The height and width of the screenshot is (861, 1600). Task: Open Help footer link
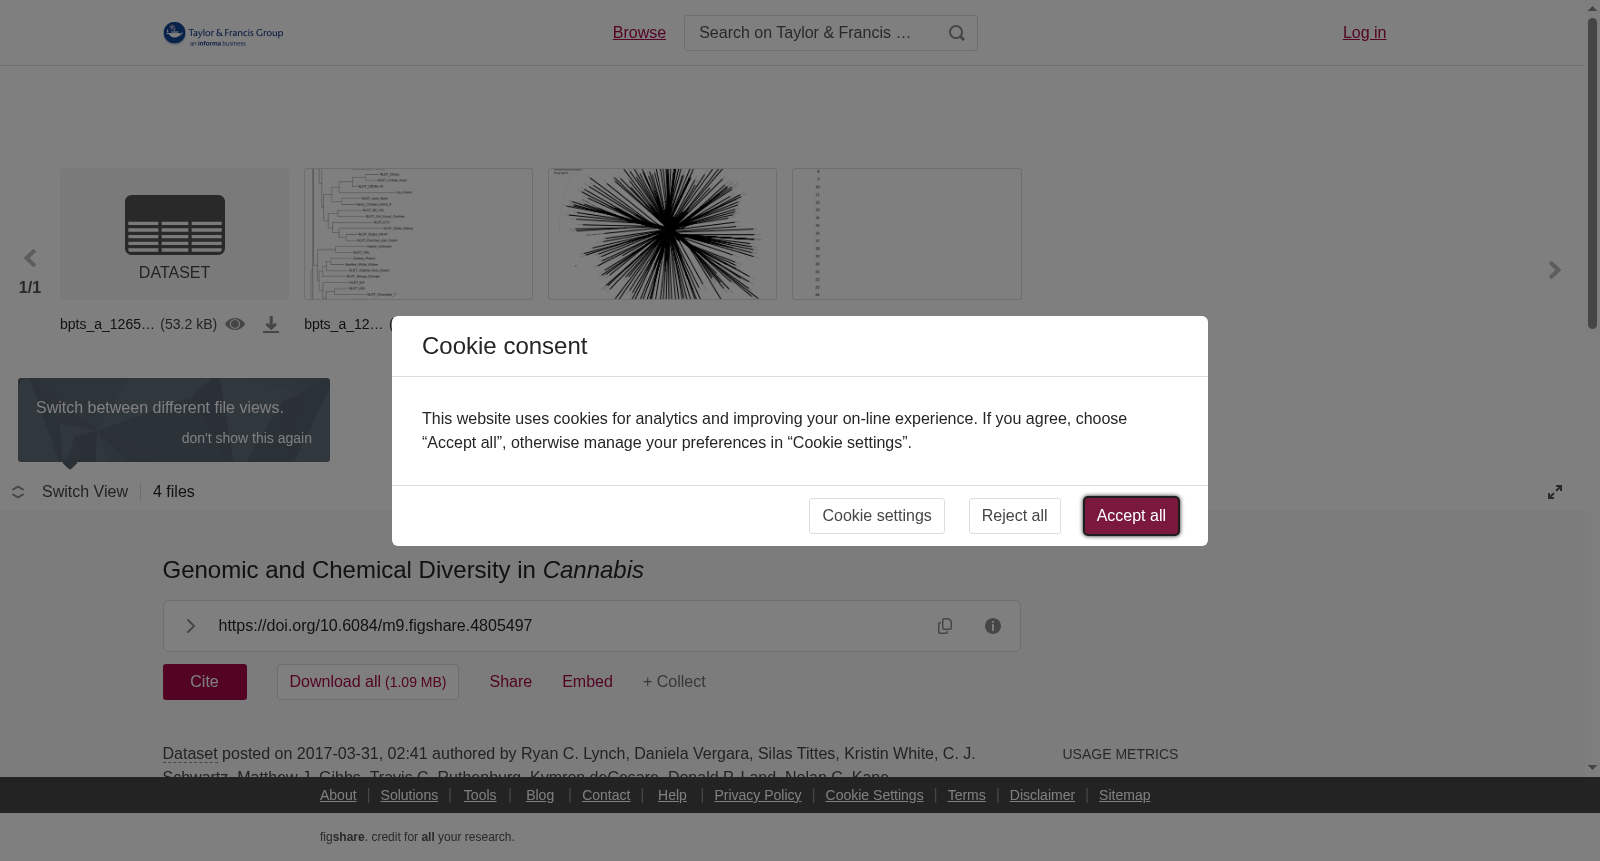click(672, 795)
